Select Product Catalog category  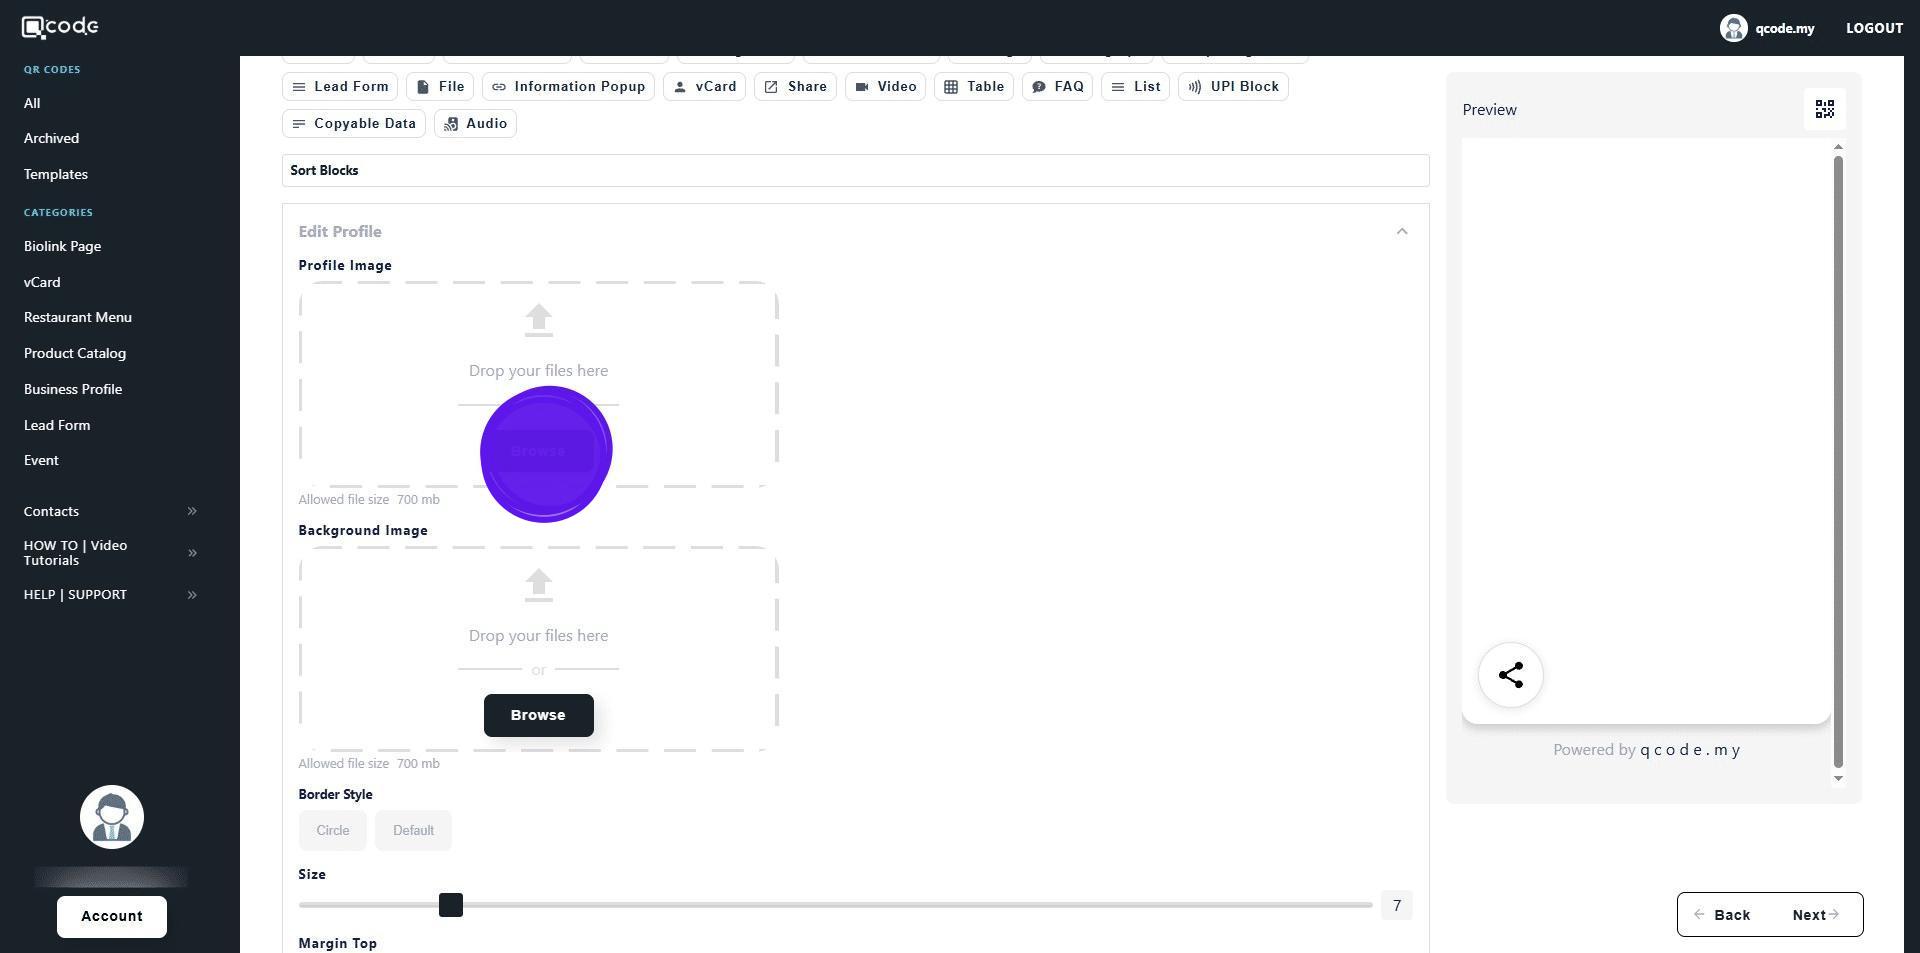point(75,353)
